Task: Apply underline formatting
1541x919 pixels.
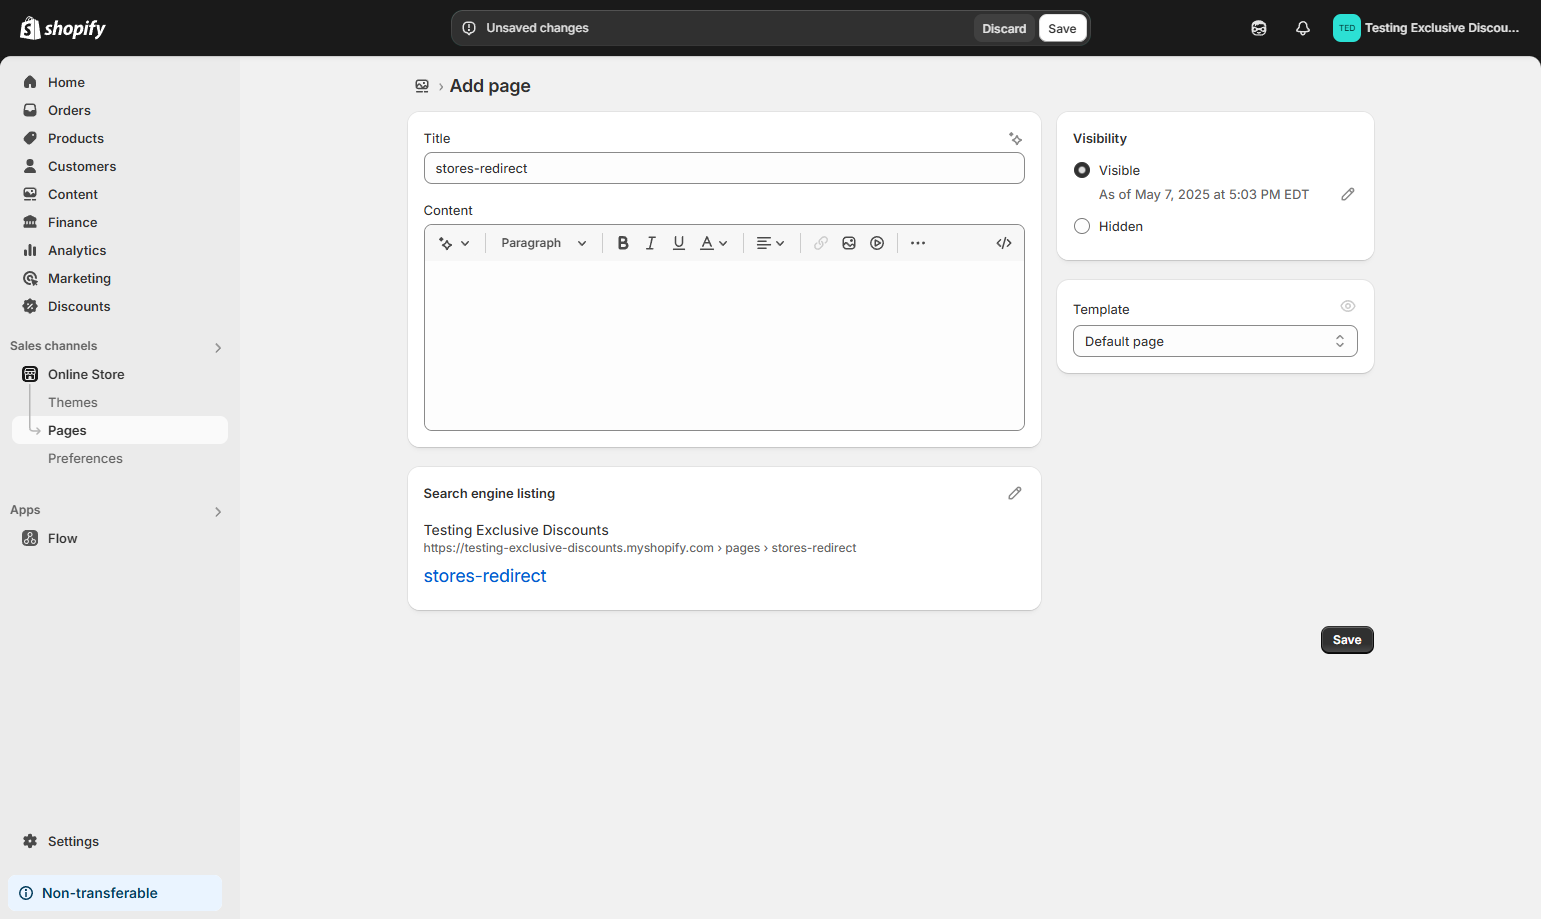Action: (679, 243)
